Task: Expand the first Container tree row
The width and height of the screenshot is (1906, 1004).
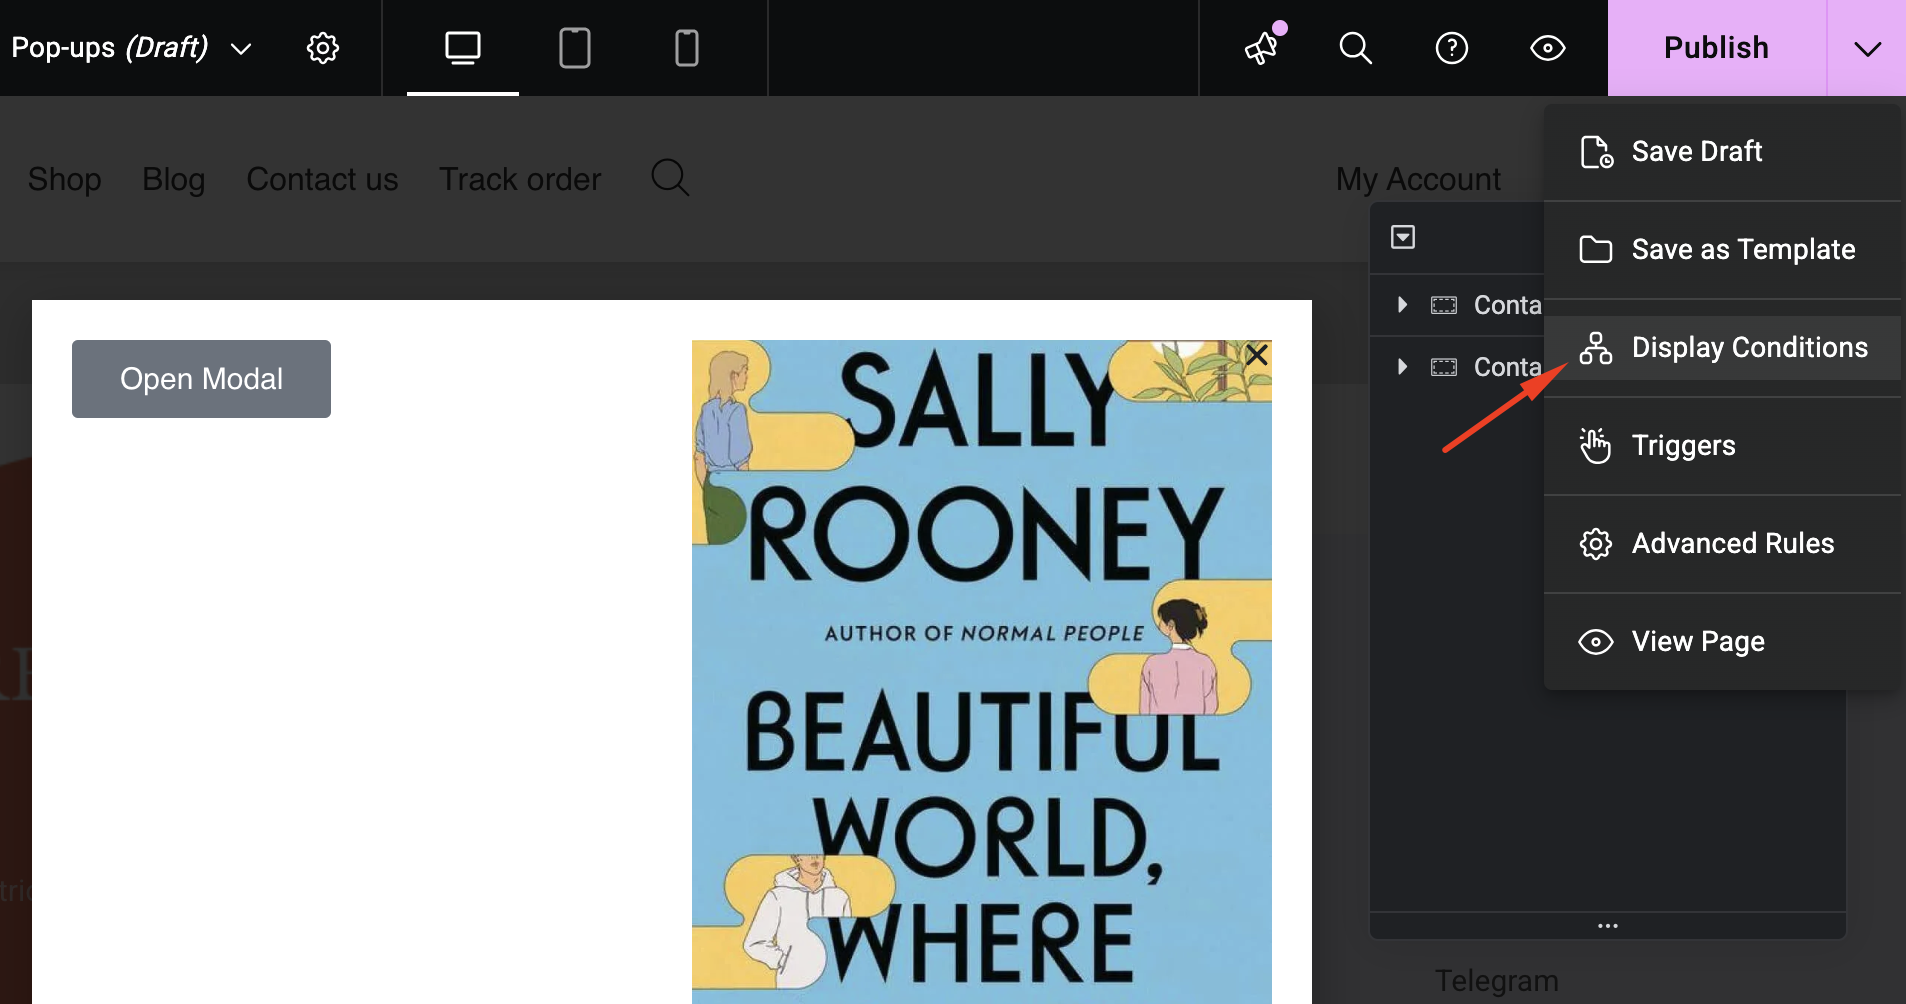Action: click(x=1402, y=305)
